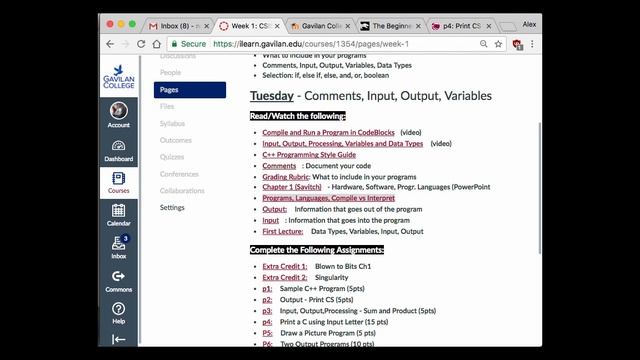Open Programs, Languages, Compile vs Interpret
The image size is (640, 360).
(329, 198)
